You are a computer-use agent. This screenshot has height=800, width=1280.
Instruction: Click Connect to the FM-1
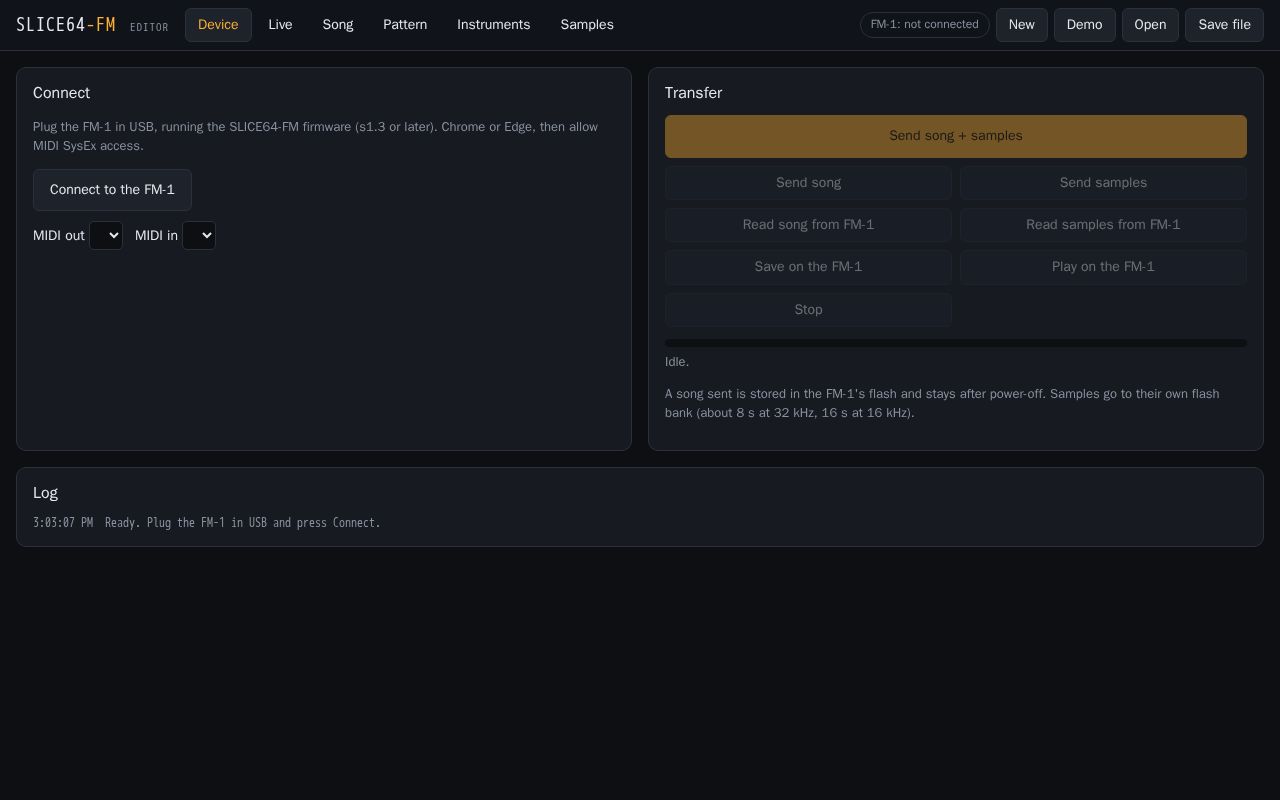point(112,190)
